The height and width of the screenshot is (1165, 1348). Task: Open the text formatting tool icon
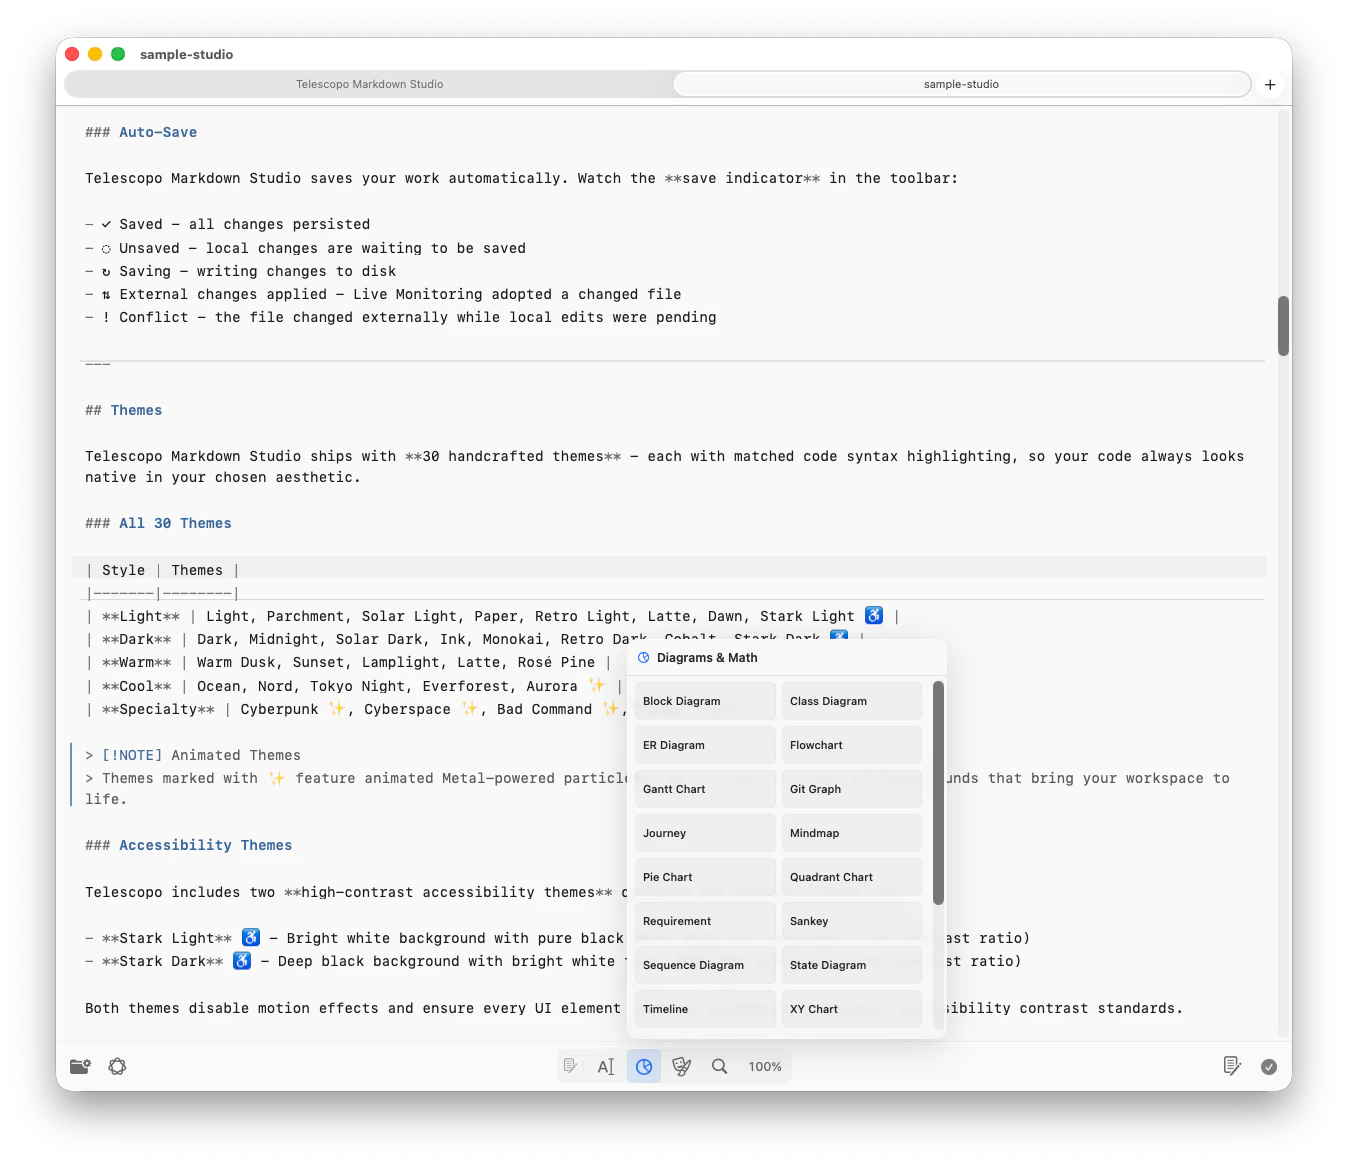click(606, 1067)
